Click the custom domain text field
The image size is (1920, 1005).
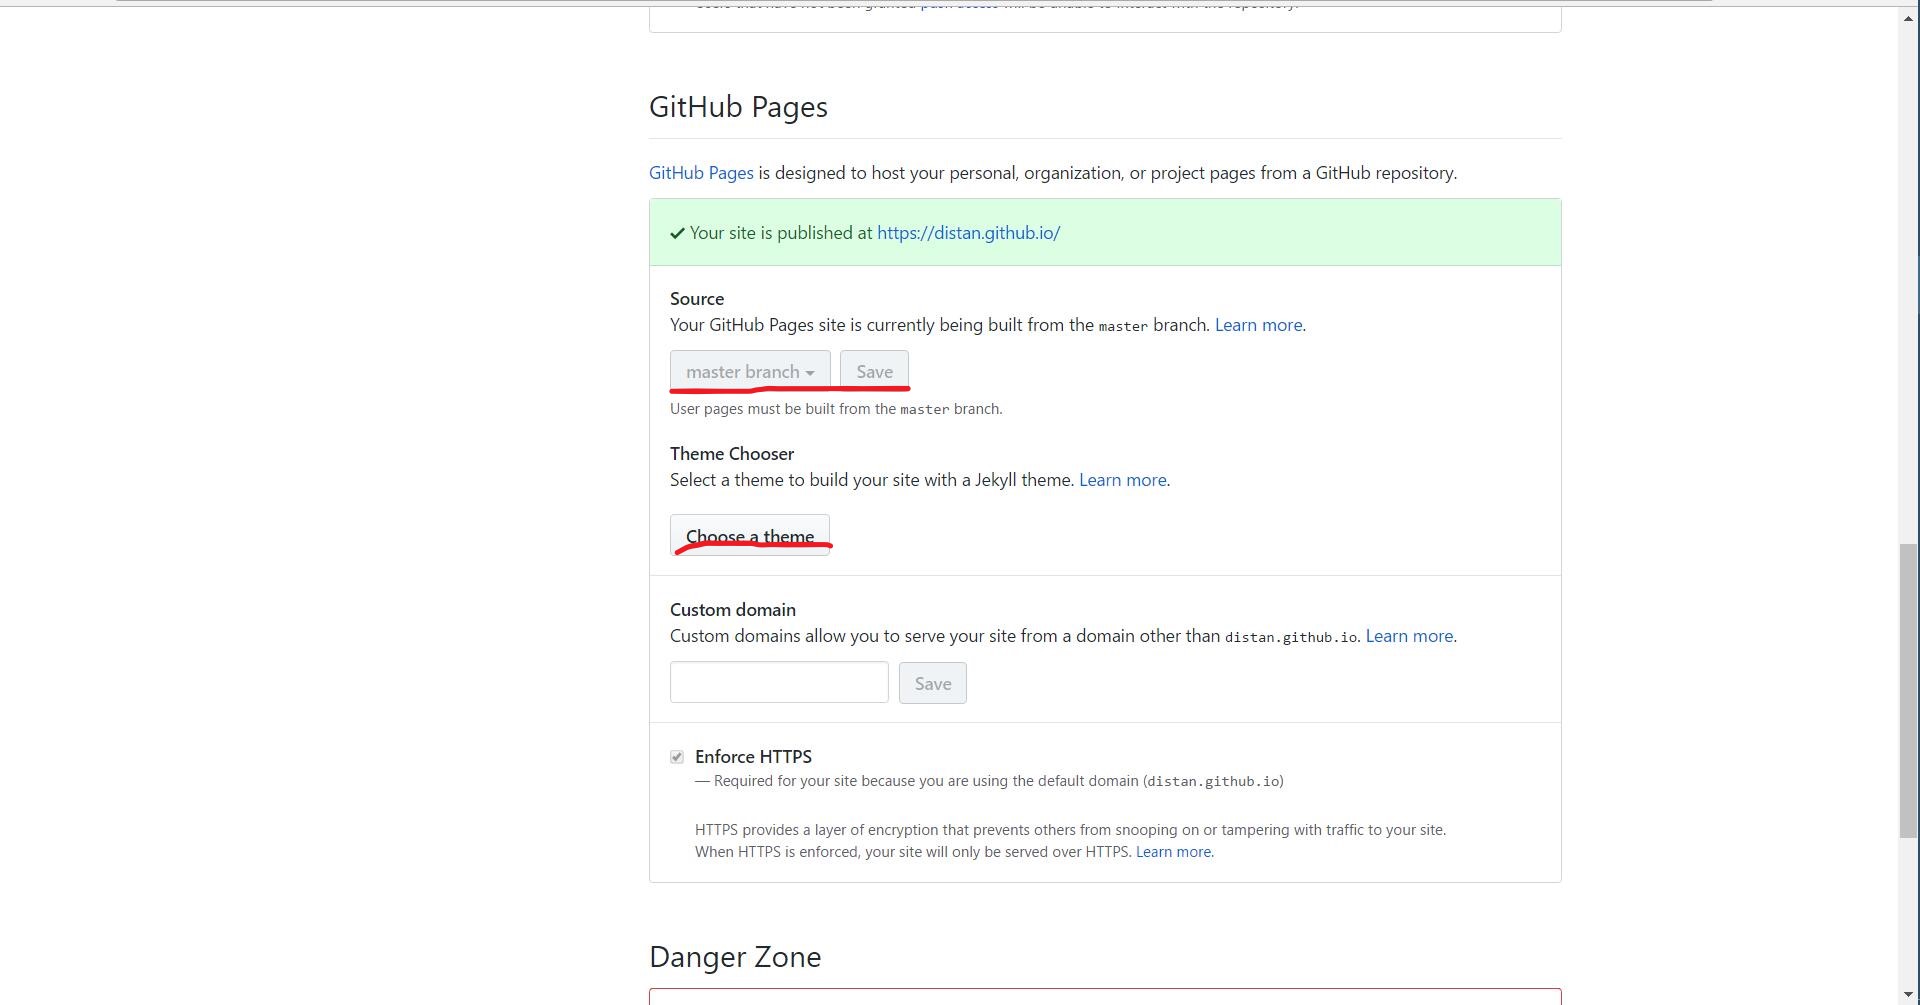coord(779,682)
